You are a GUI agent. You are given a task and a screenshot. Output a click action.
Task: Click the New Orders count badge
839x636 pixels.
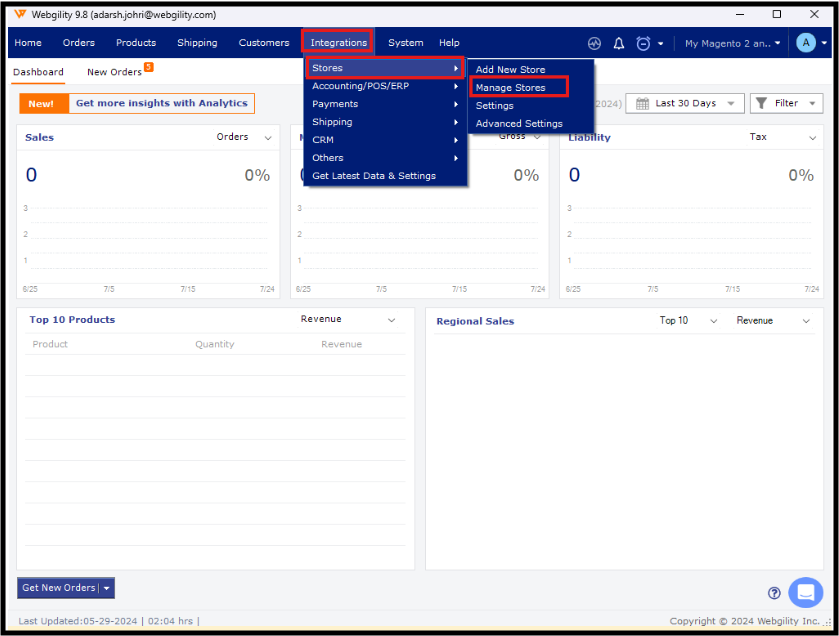(x=149, y=67)
